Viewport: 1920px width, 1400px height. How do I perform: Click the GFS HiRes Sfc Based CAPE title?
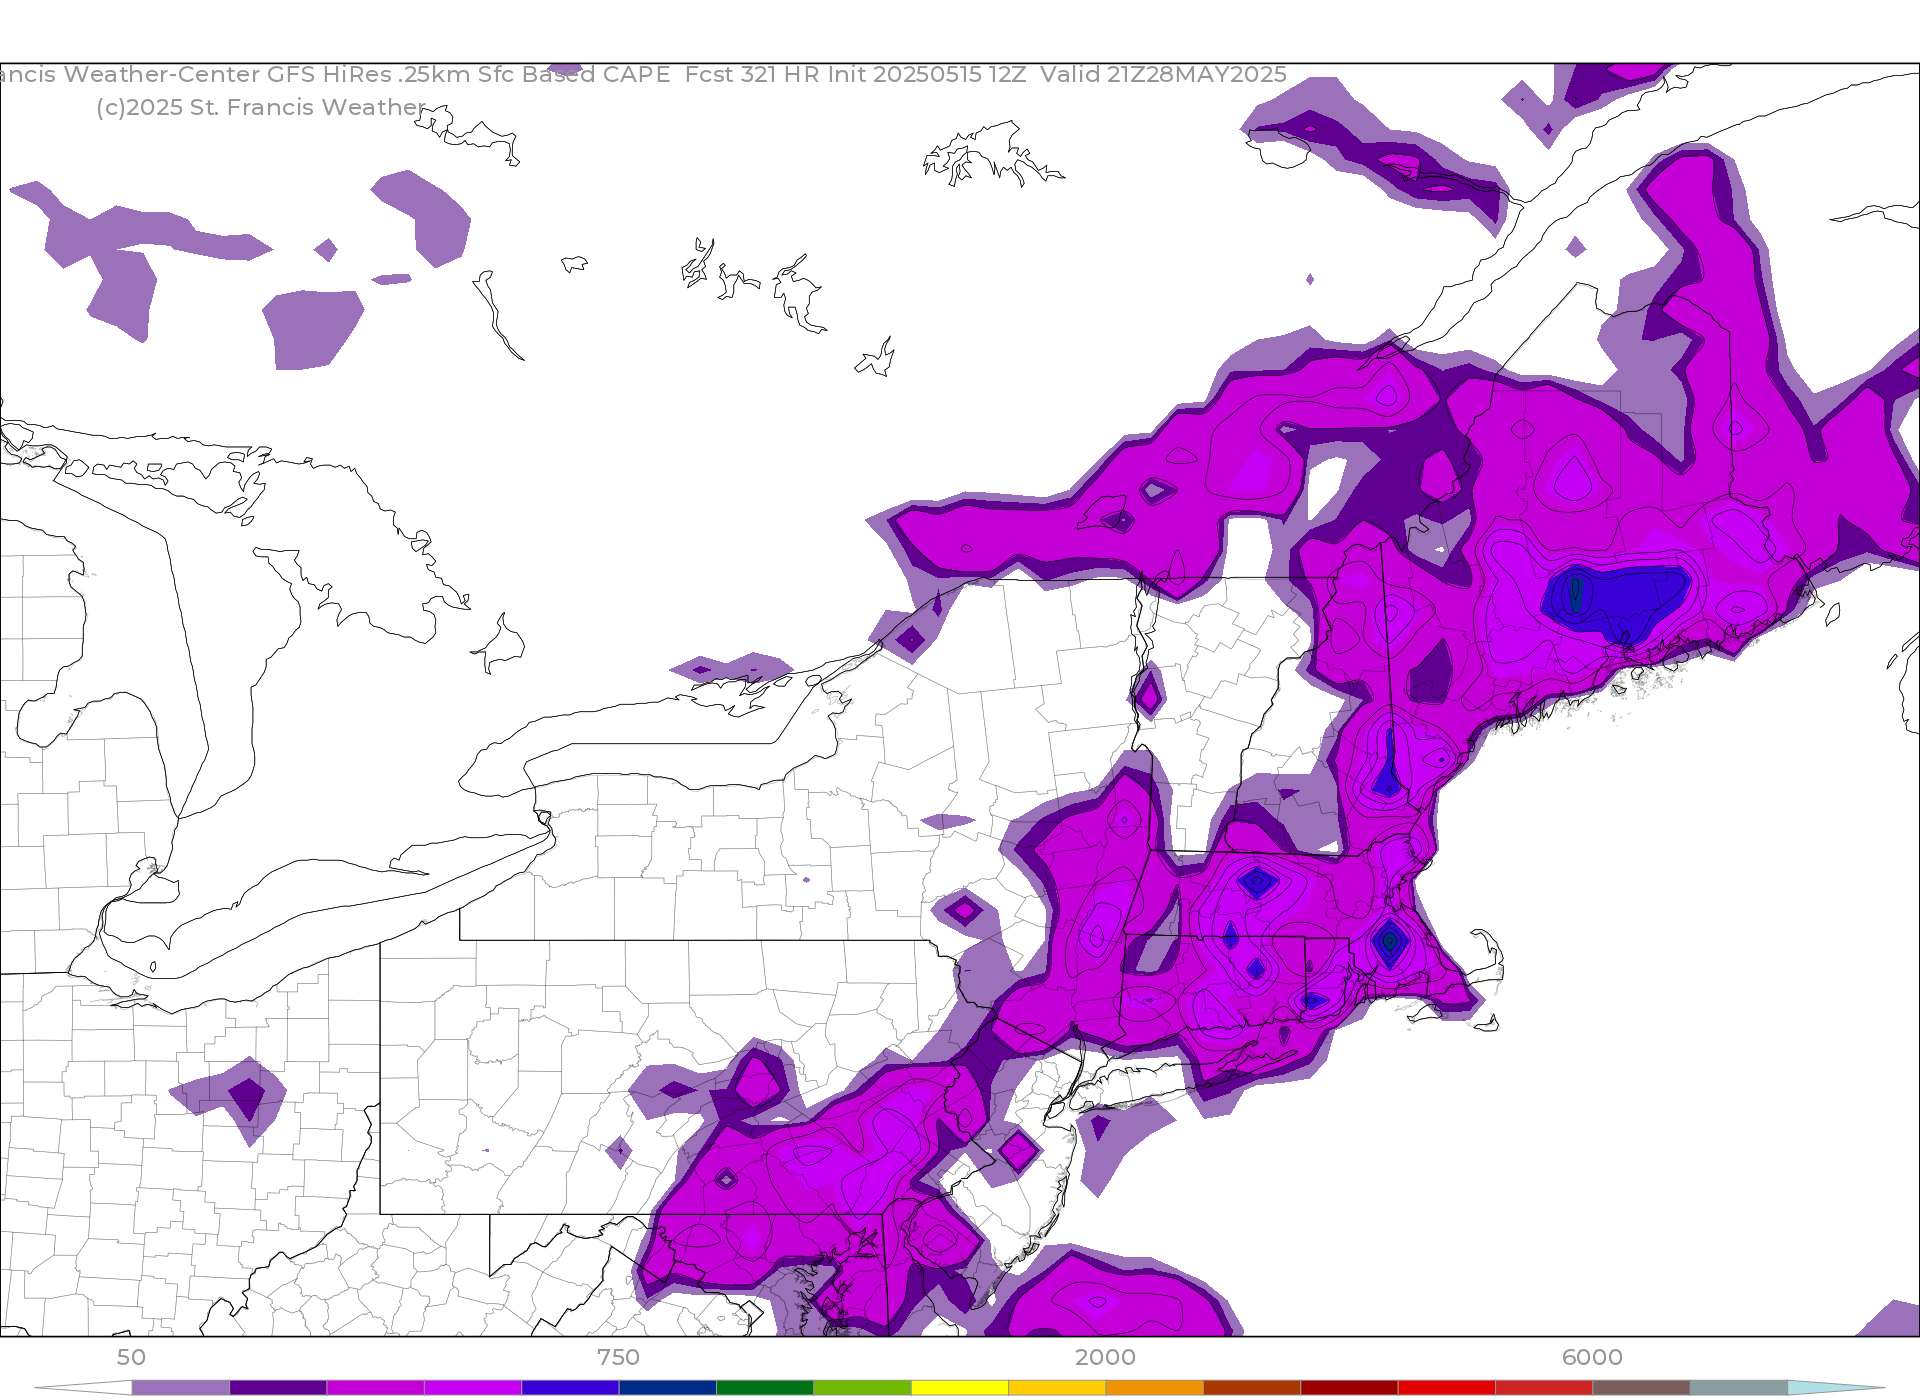pos(468,75)
